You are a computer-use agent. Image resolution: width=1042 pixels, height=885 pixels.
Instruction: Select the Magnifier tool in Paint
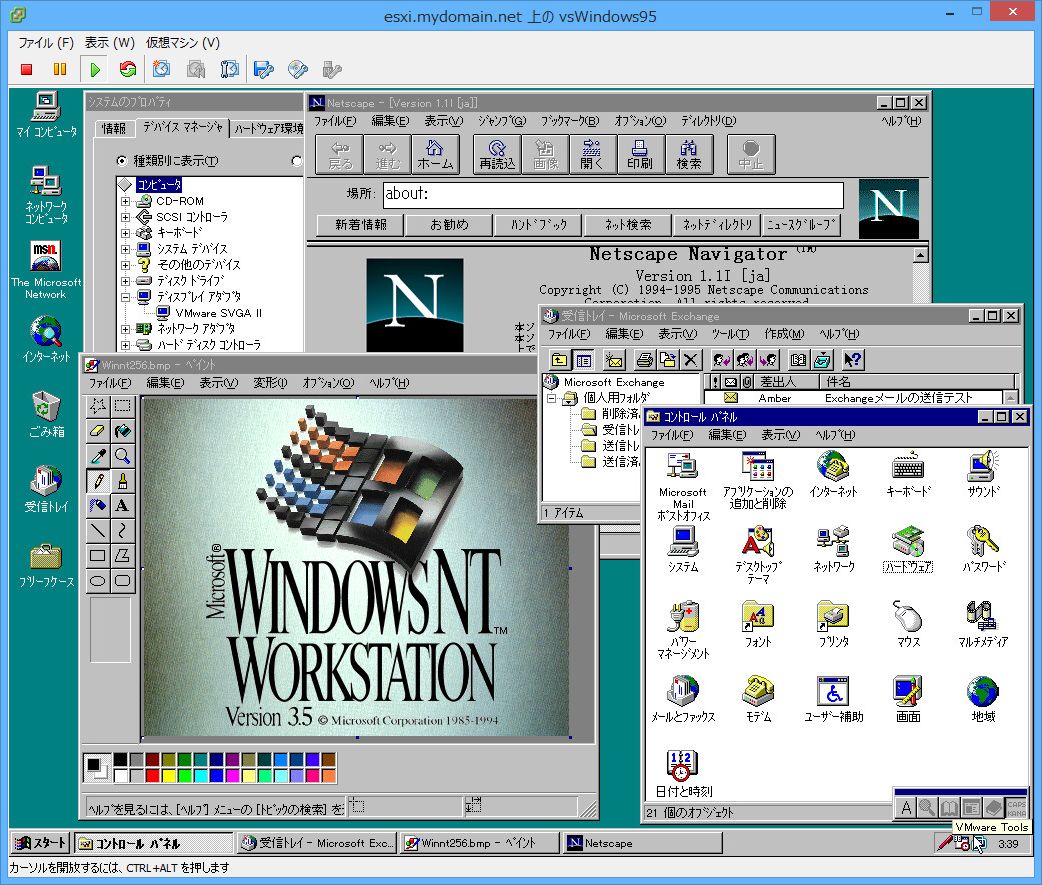pyautogui.click(x=122, y=456)
